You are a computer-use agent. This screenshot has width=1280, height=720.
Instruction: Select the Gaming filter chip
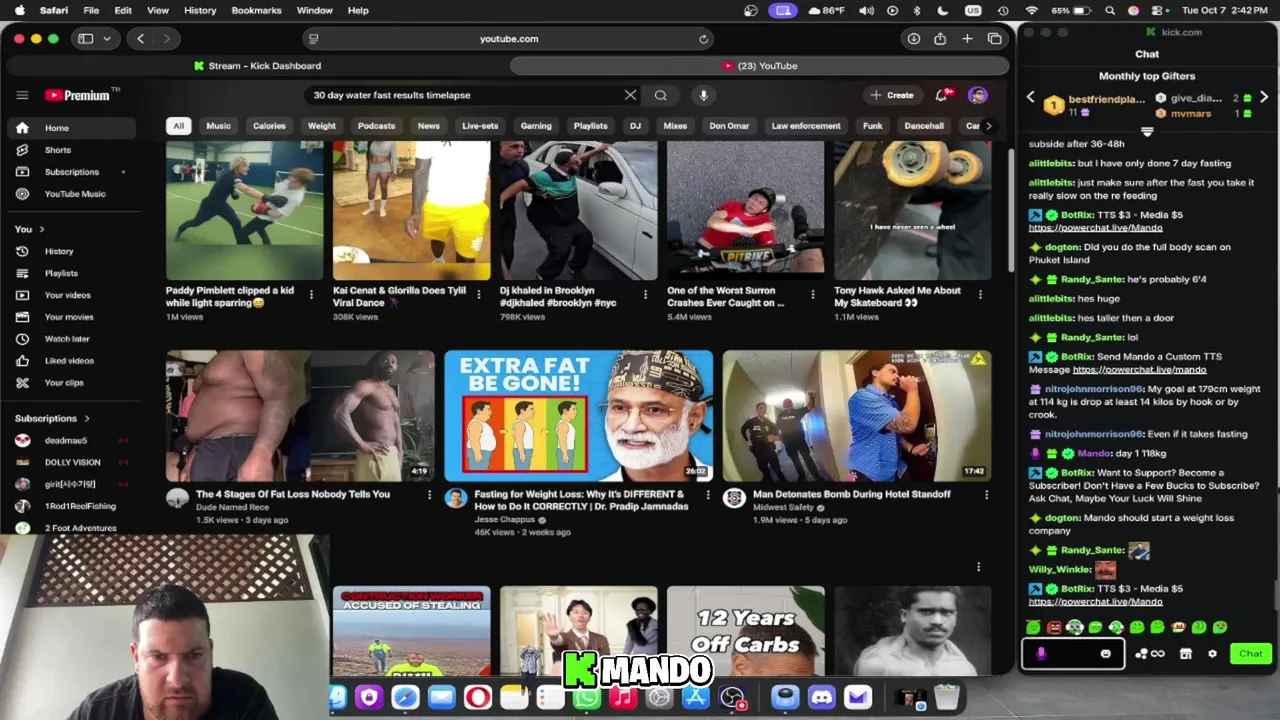point(536,126)
